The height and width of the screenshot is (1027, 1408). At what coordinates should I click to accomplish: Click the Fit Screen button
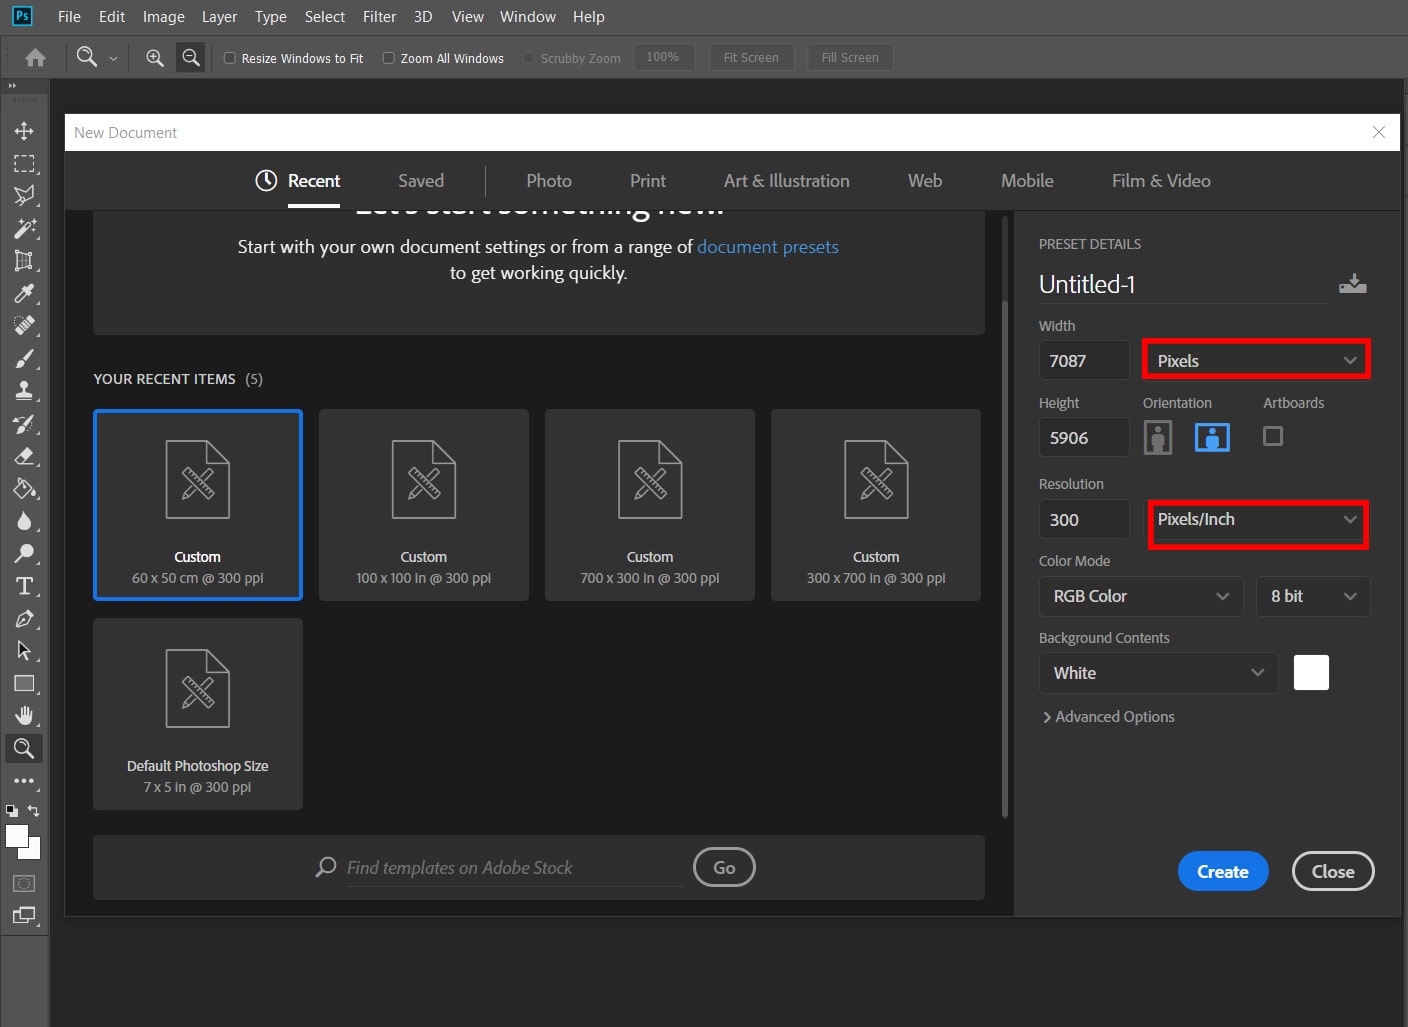[x=751, y=58]
